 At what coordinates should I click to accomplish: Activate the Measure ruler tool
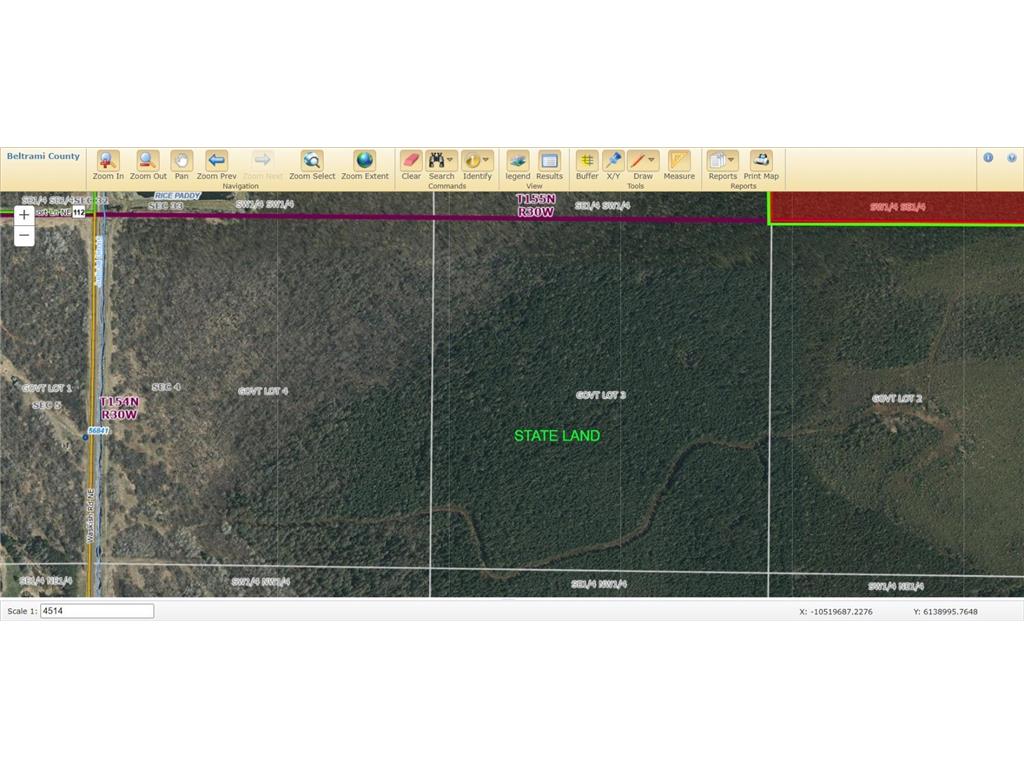tap(679, 161)
